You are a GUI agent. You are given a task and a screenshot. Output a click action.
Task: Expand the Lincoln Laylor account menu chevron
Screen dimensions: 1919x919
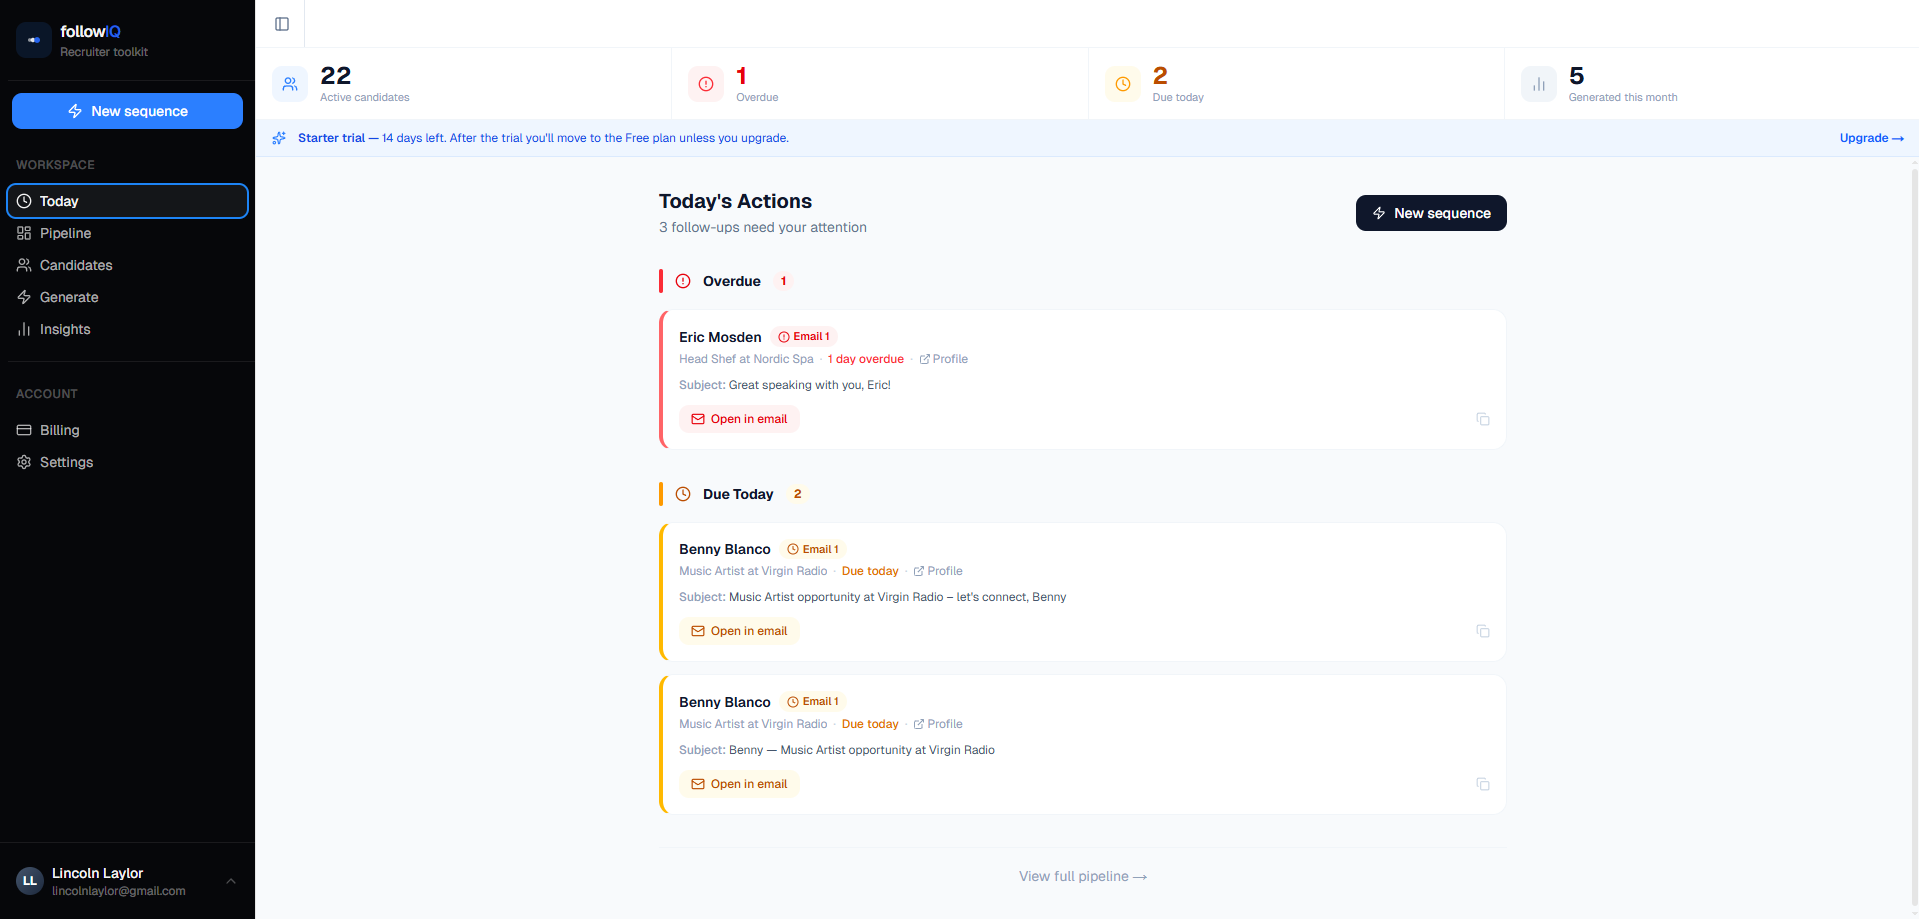click(231, 881)
